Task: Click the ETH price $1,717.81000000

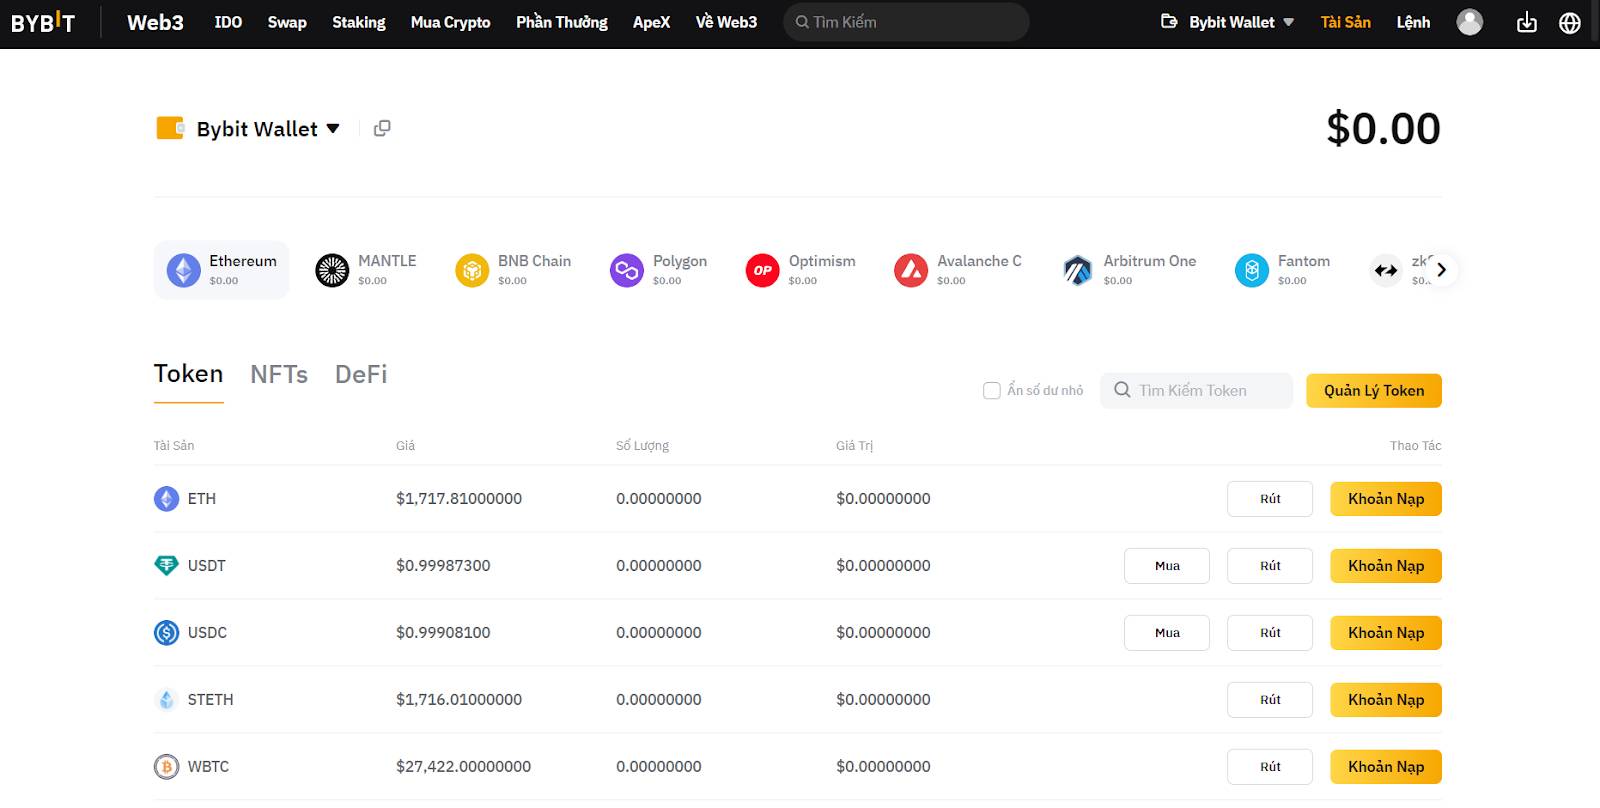Action: point(459,498)
